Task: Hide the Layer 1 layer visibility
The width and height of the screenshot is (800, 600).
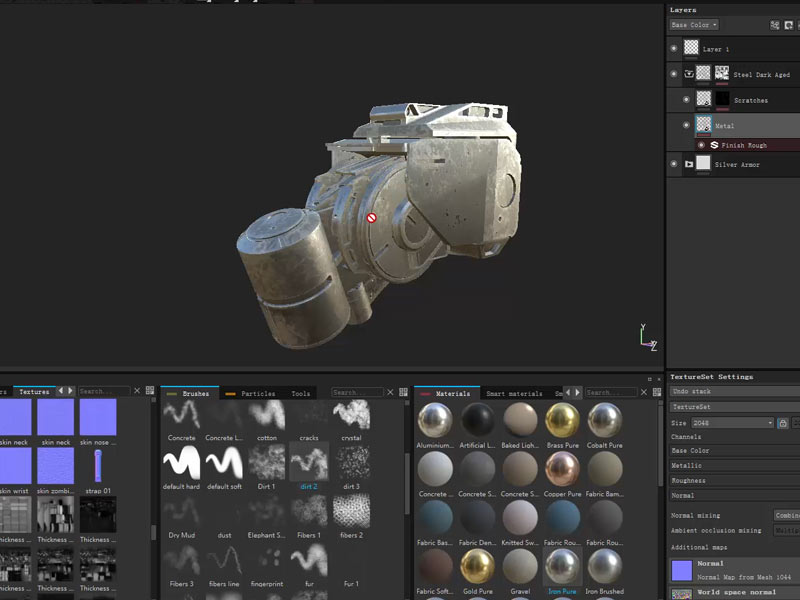Action: click(673, 48)
